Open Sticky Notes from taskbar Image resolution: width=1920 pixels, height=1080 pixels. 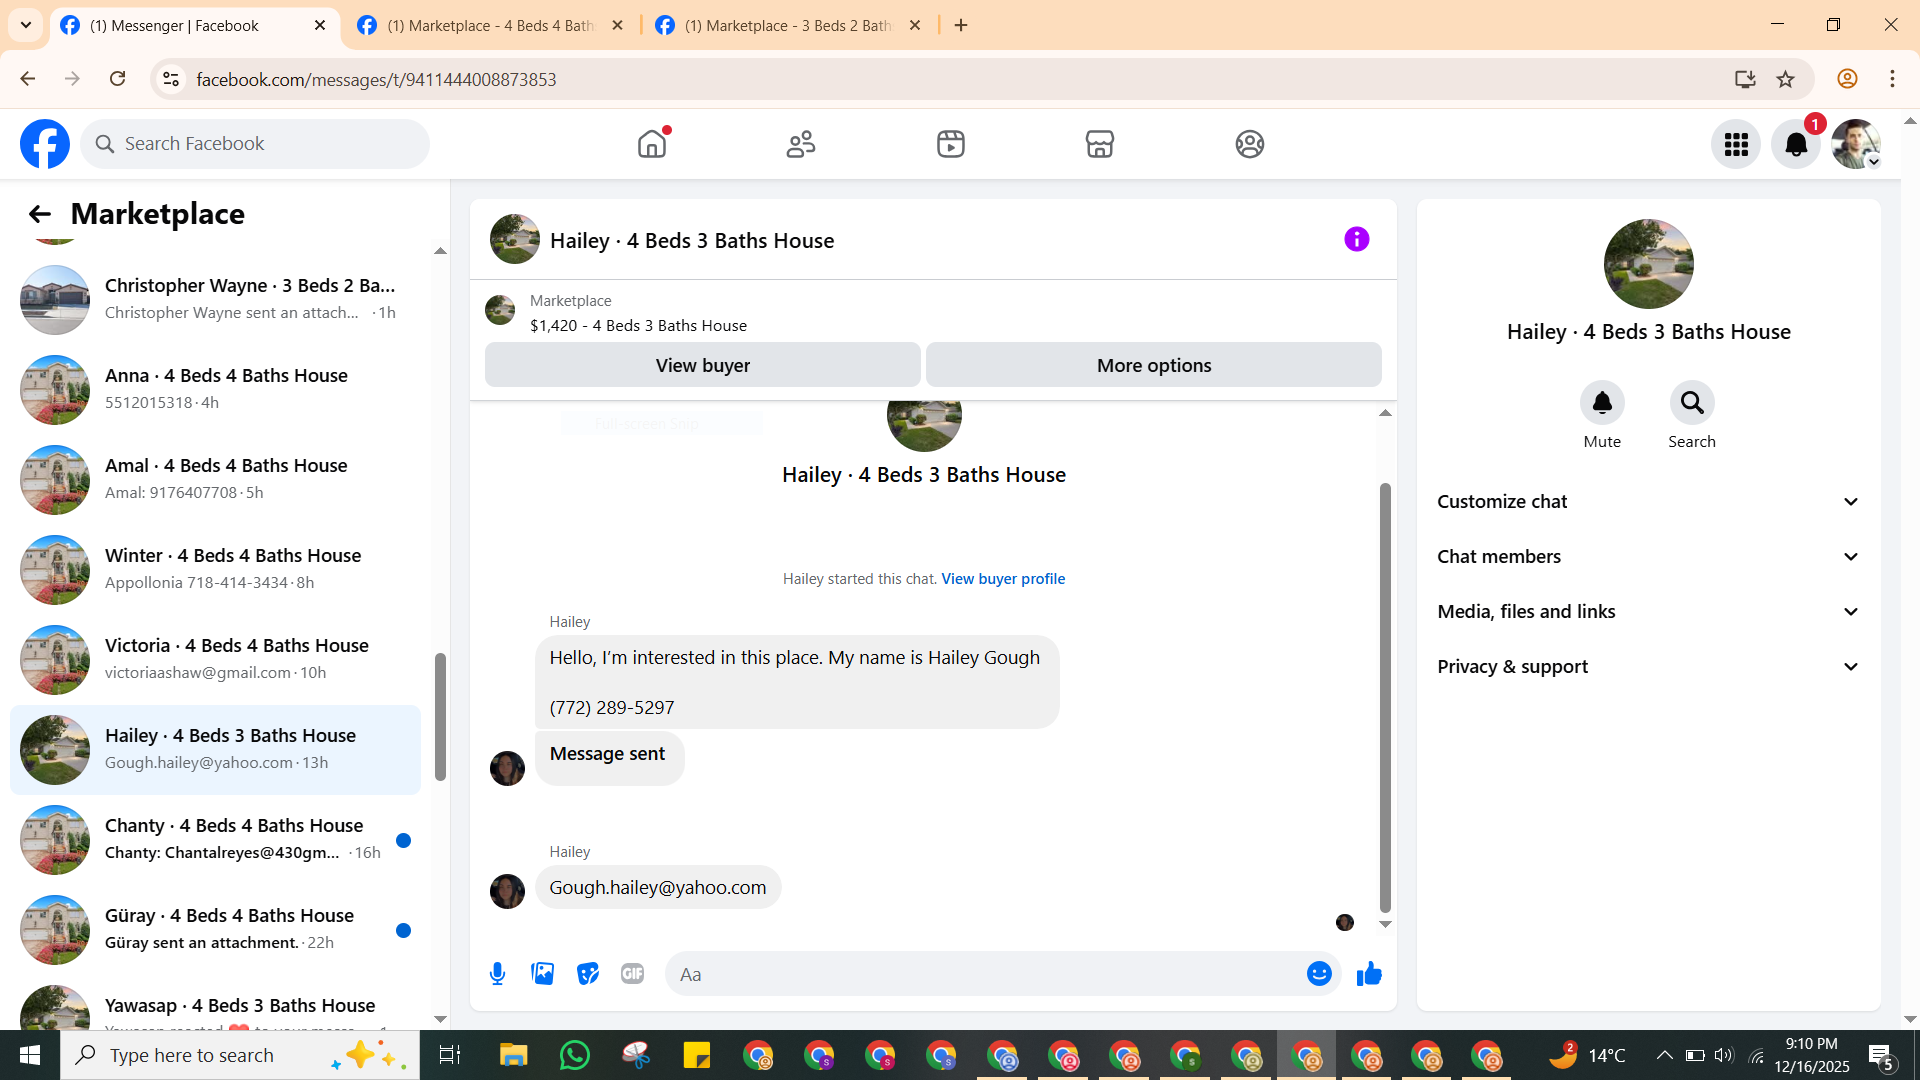click(697, 1055)
